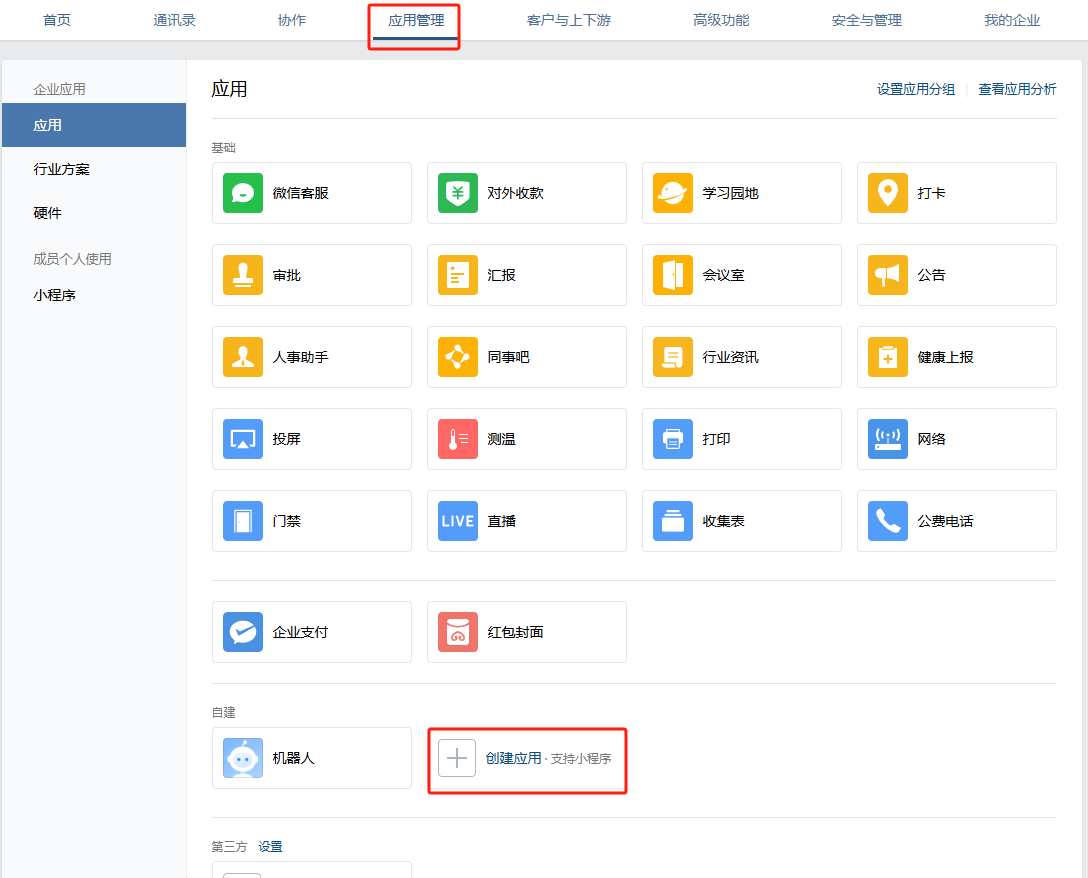Select the 投屏 screen cast icon
Screen dimensions: 1088x878
243,439
